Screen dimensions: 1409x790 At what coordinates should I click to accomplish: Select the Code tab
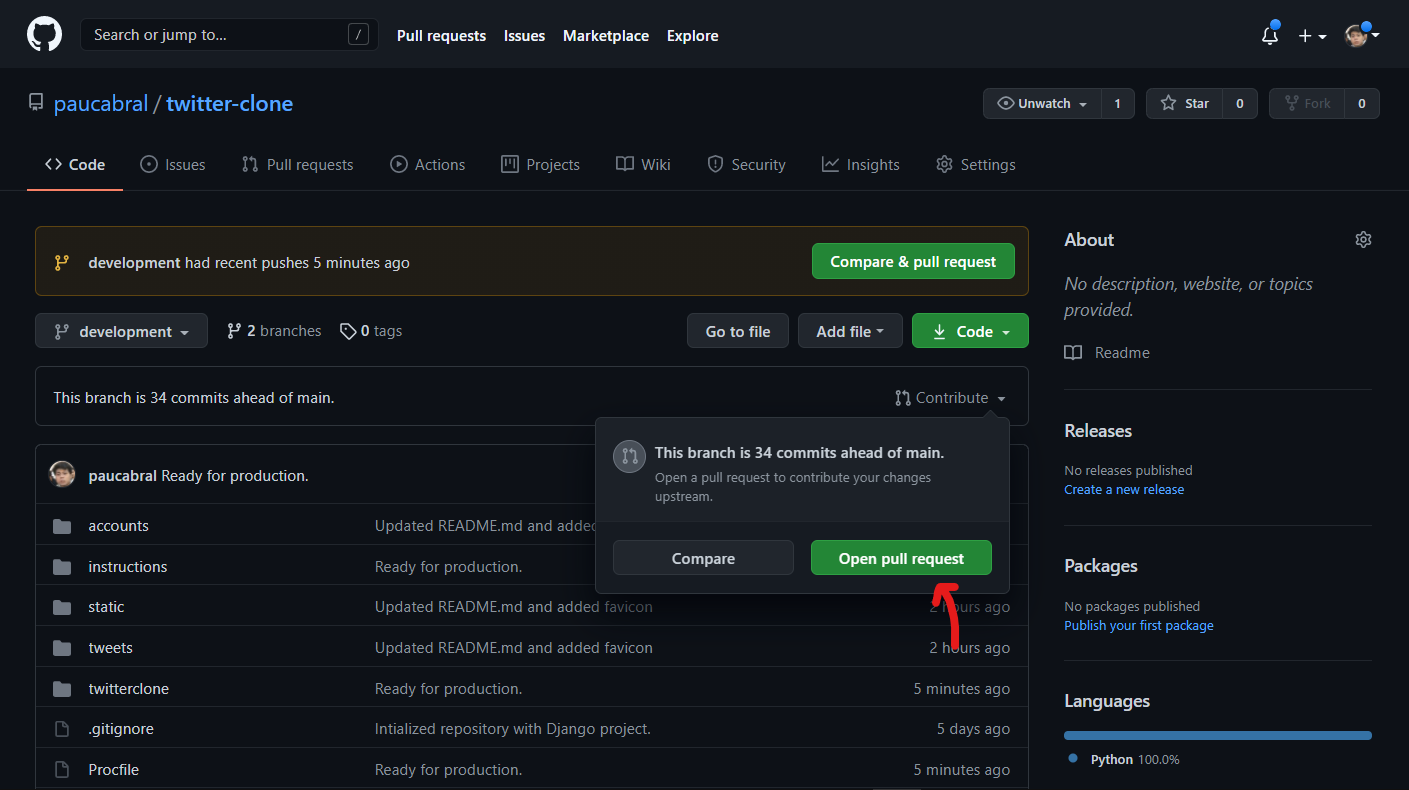point(75,165)
